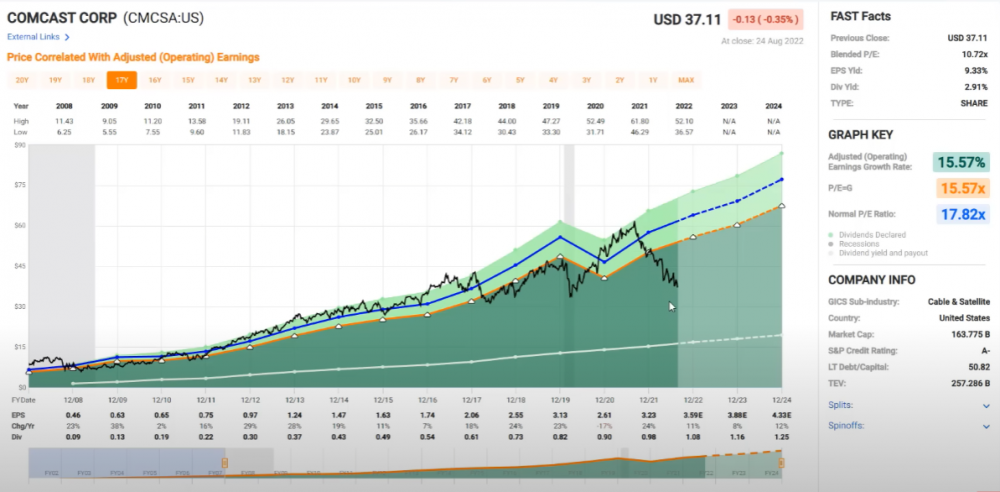Toggle the Recessions legend item
This screenshot has width=1000, height=492.
(x=856, y=244)
